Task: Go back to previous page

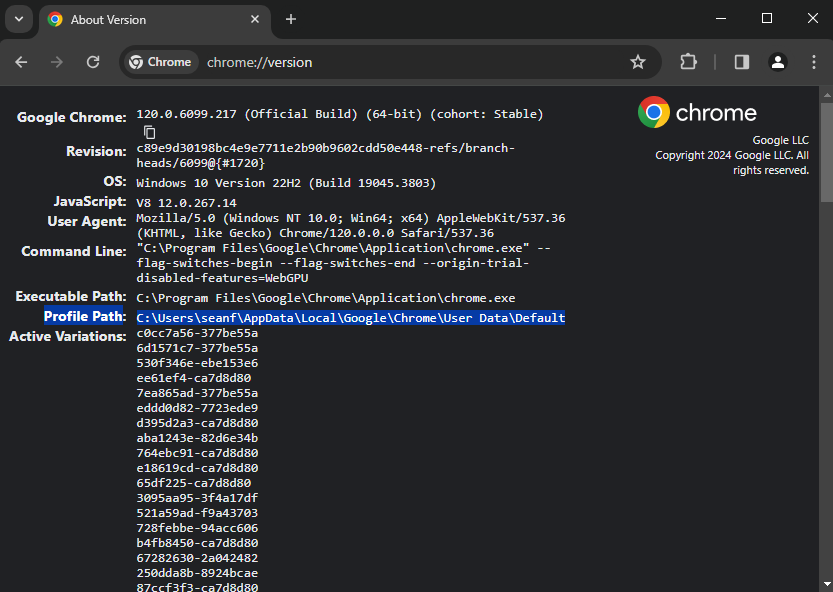Action: (x=21, y=62)
